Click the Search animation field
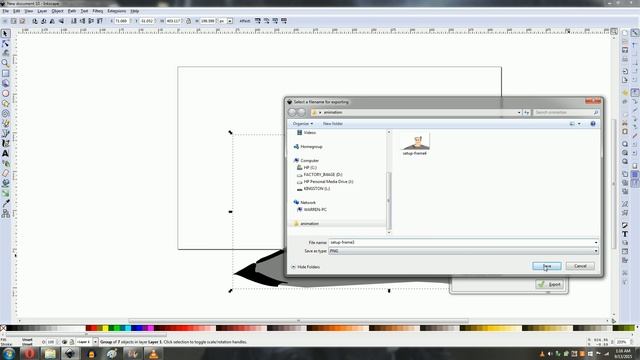Image resolution: width=640 pixels, height=360 pixels. 566,112
